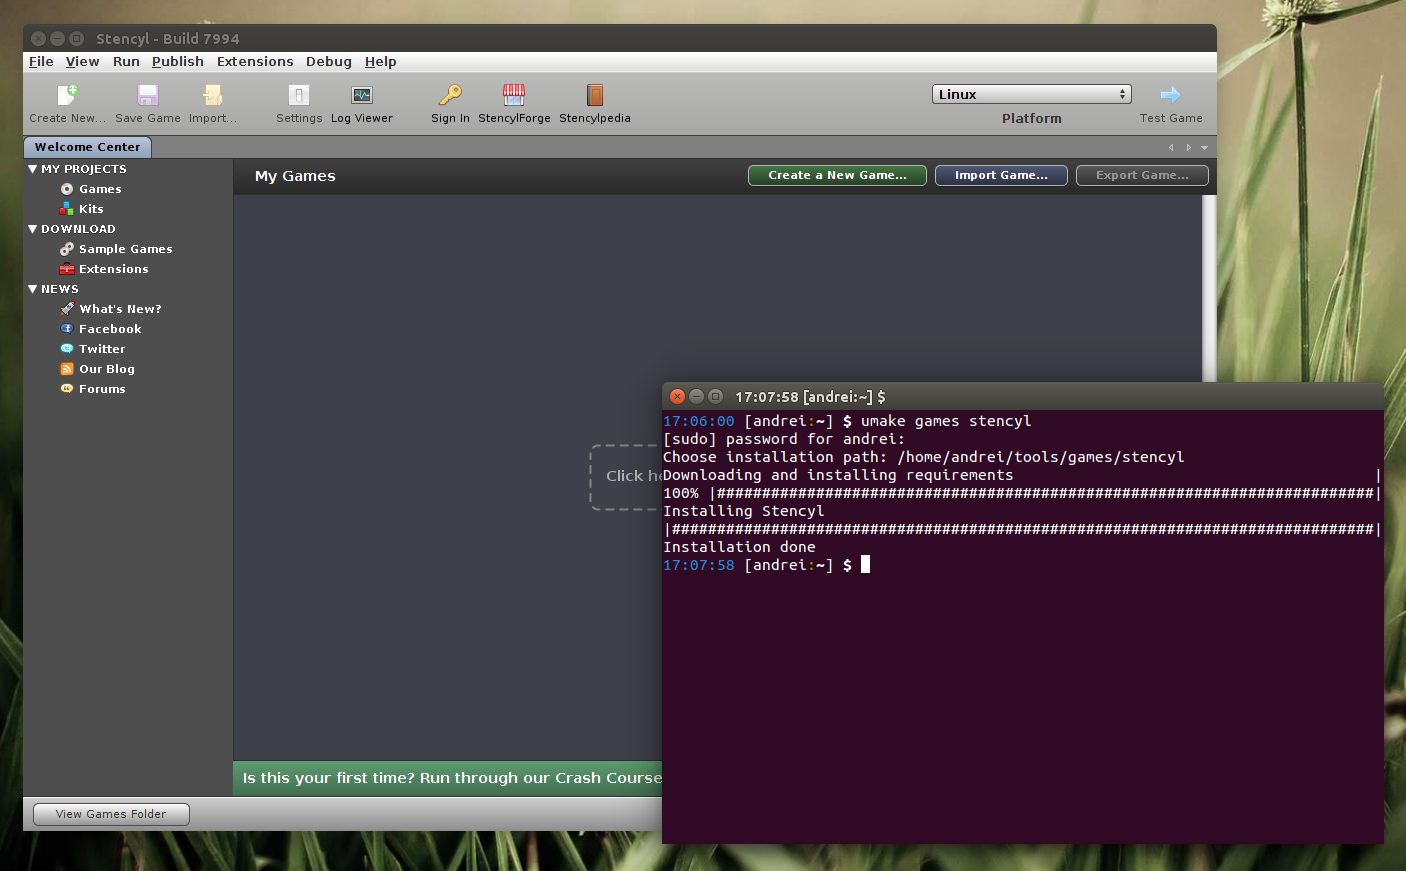
Task: Switch to the Welcome Center tab
Action: click(x=87, y=146)
